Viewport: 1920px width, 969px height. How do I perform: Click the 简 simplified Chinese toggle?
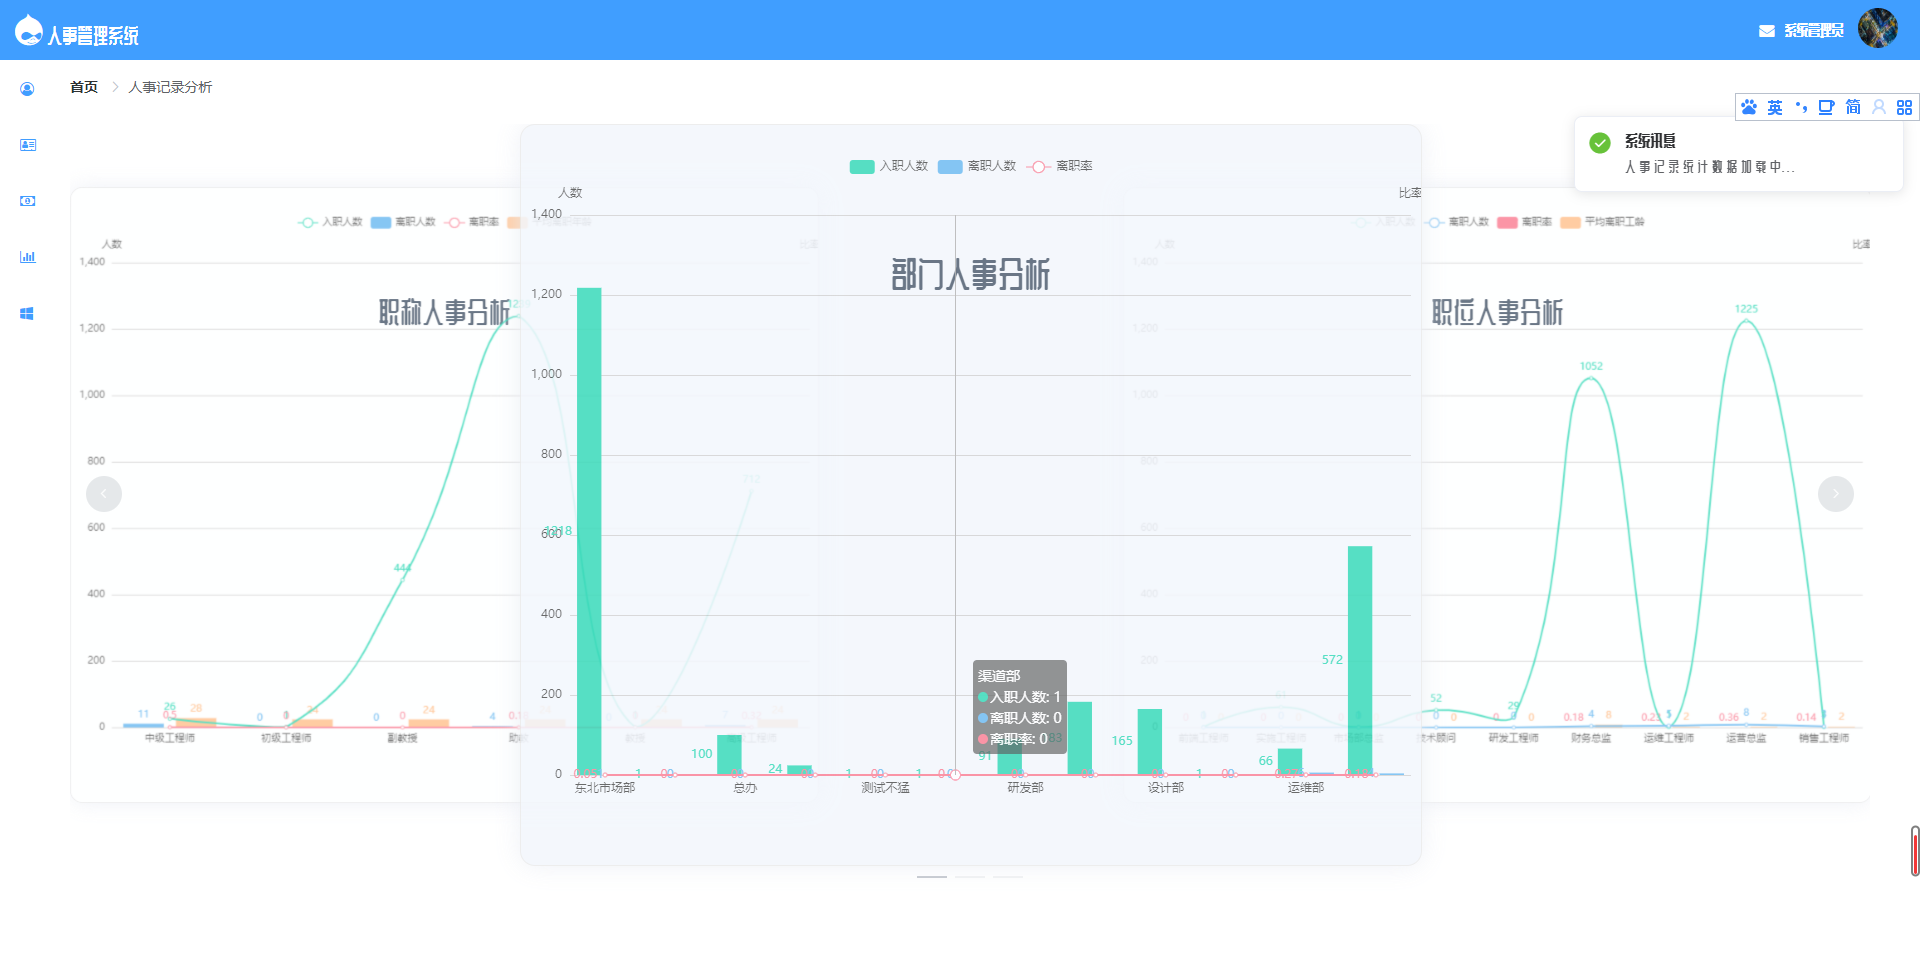coord(1854,107)
